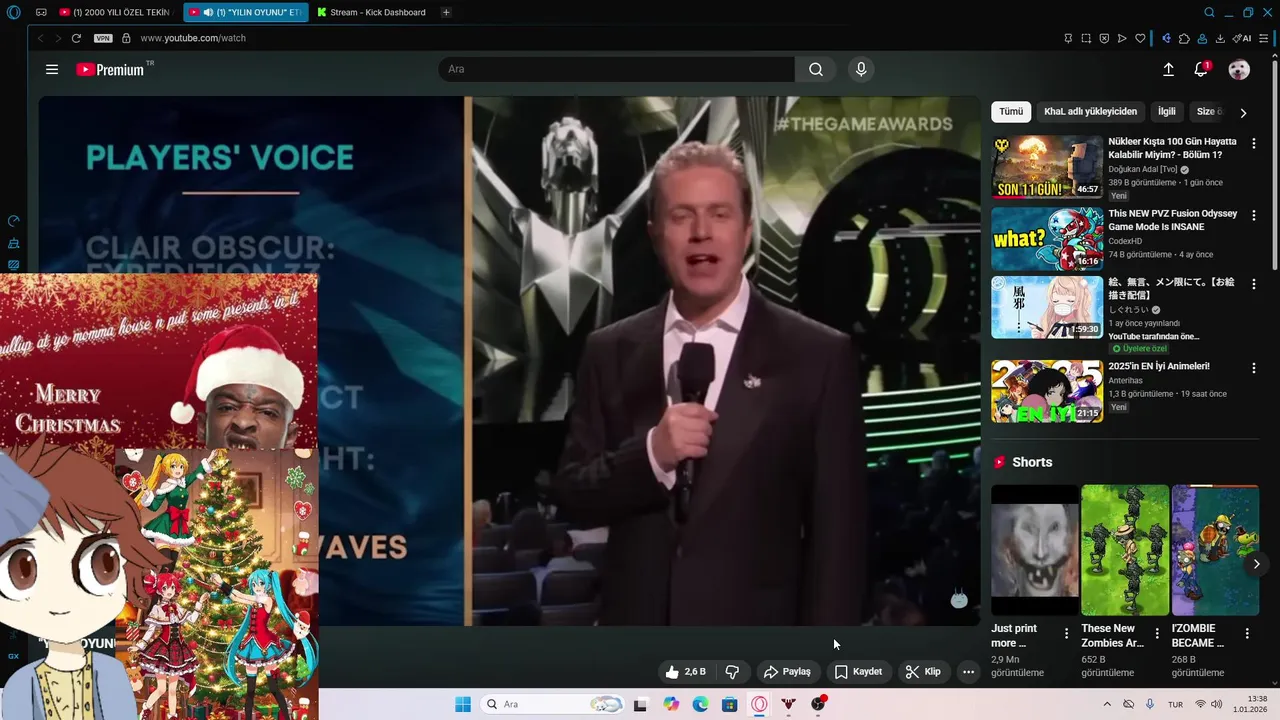1280x720 pixels.
Task: Click the YouTube 'Ara' search field
Action: [x=616, y=69]
